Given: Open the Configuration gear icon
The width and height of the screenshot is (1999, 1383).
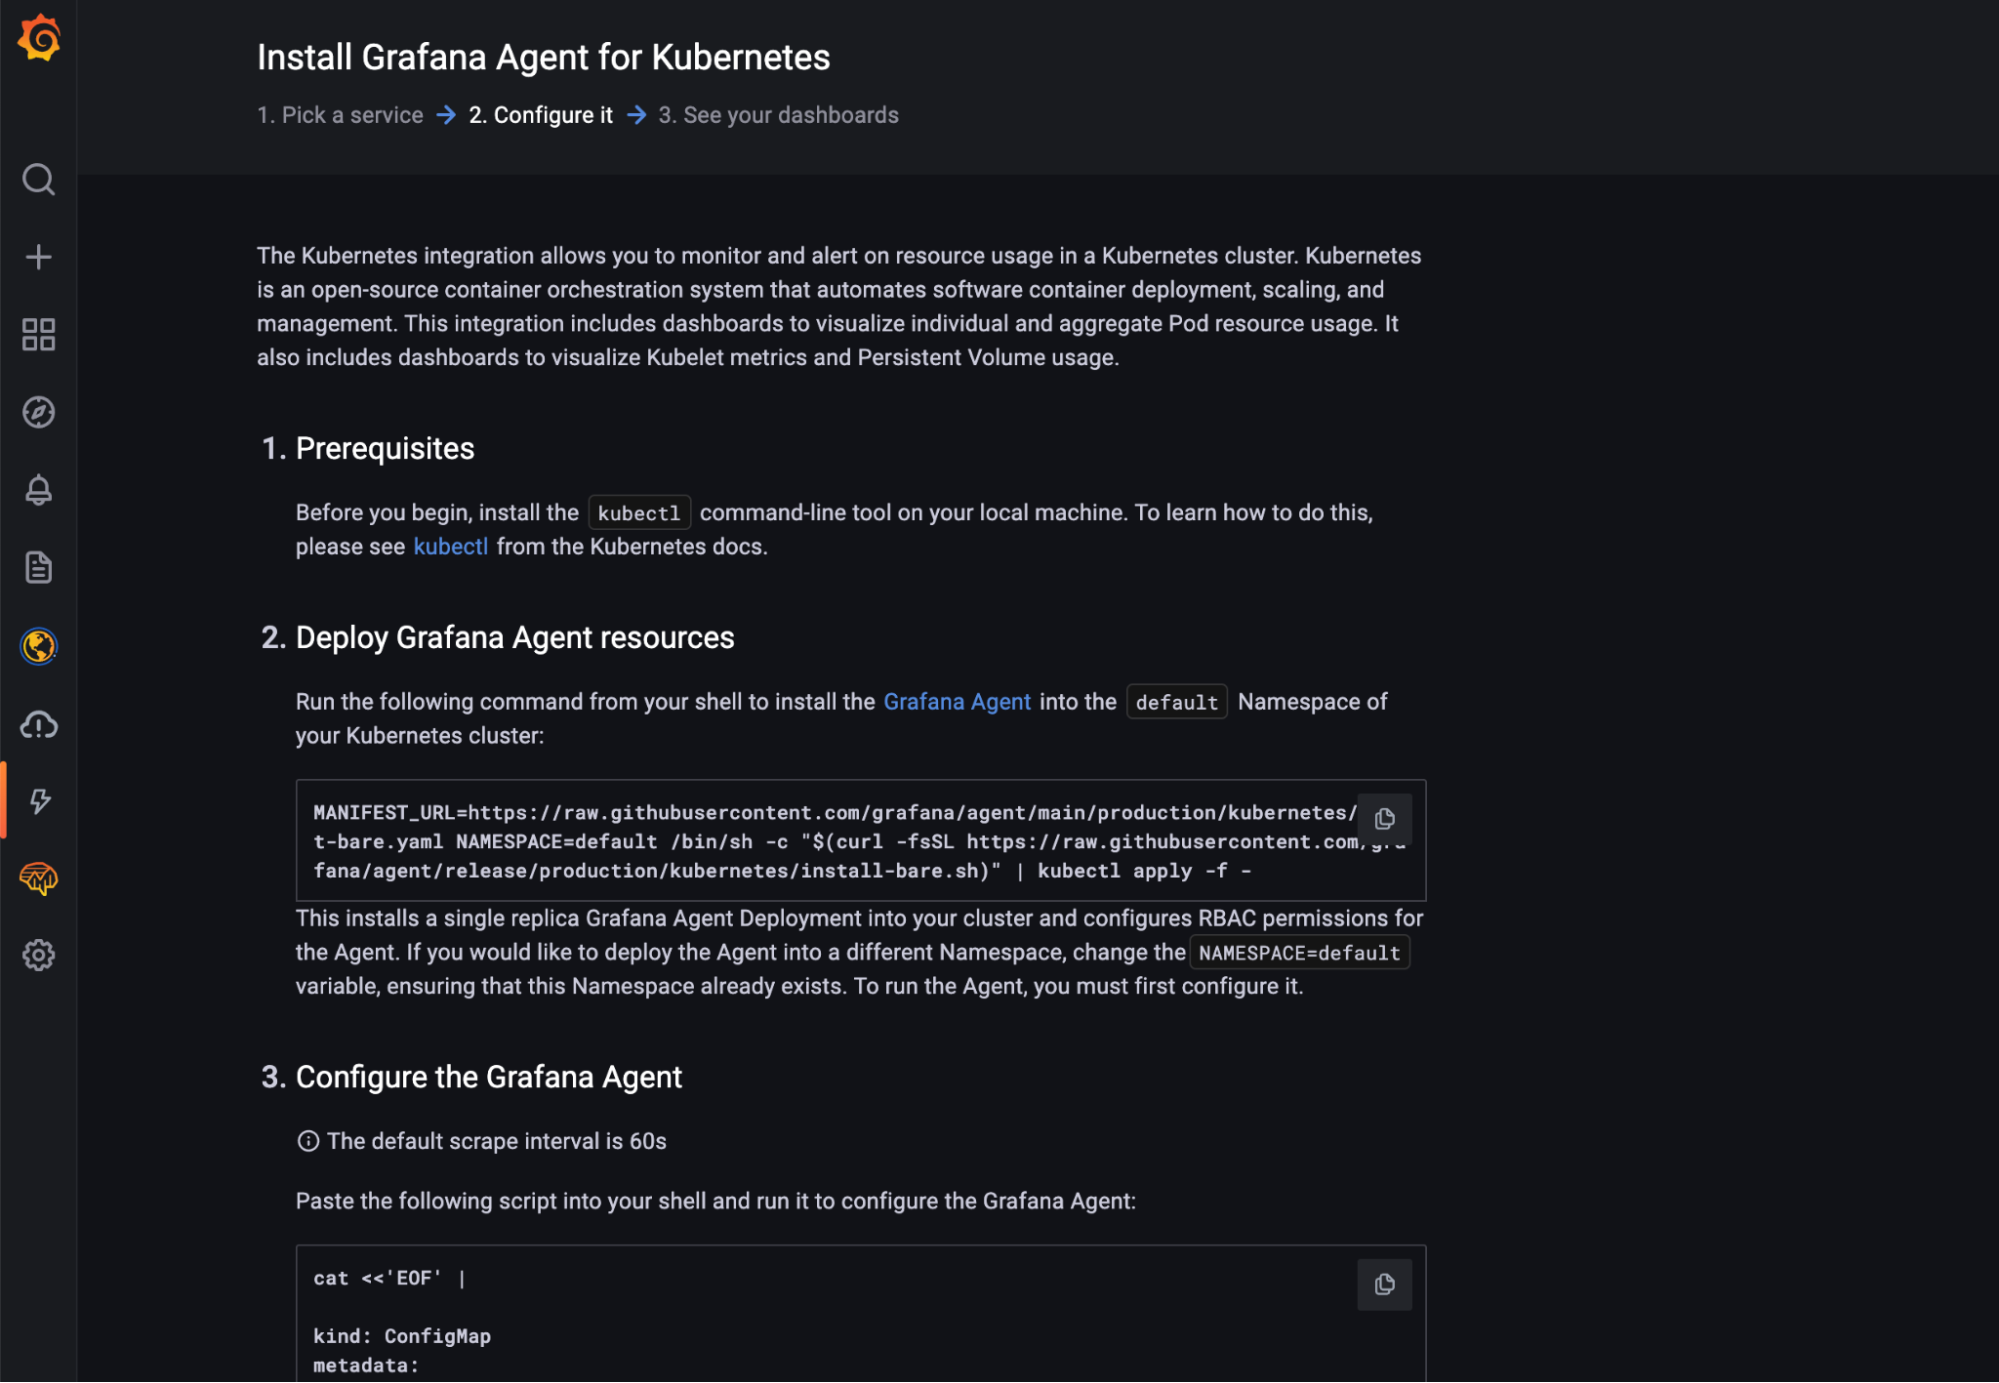Looking at the screenshot, I should tap(39, 956).
